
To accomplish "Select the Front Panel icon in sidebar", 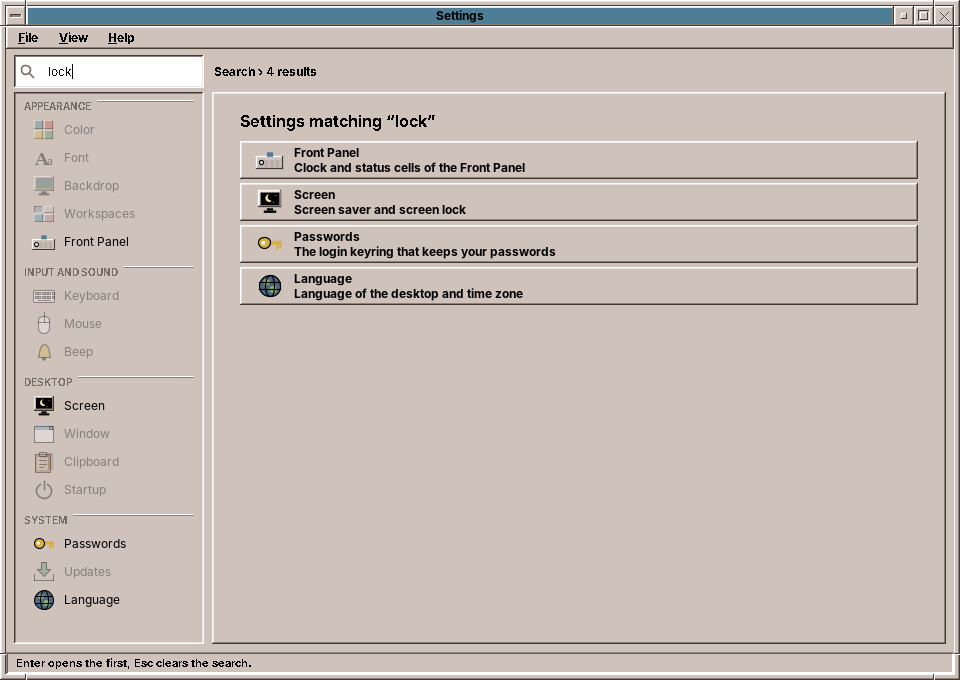I will (x=44, y=242).
